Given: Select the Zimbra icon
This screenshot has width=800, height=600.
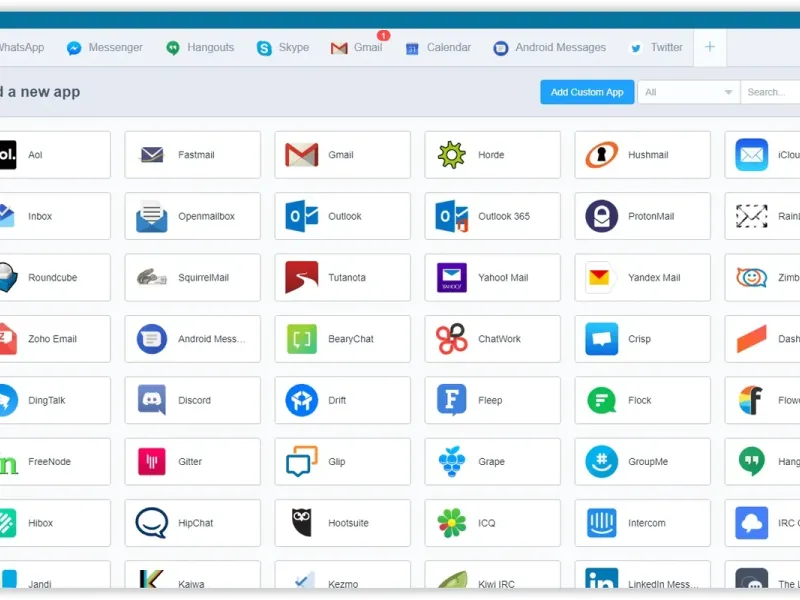Looking at the screenshot, I should click(752, 277).
